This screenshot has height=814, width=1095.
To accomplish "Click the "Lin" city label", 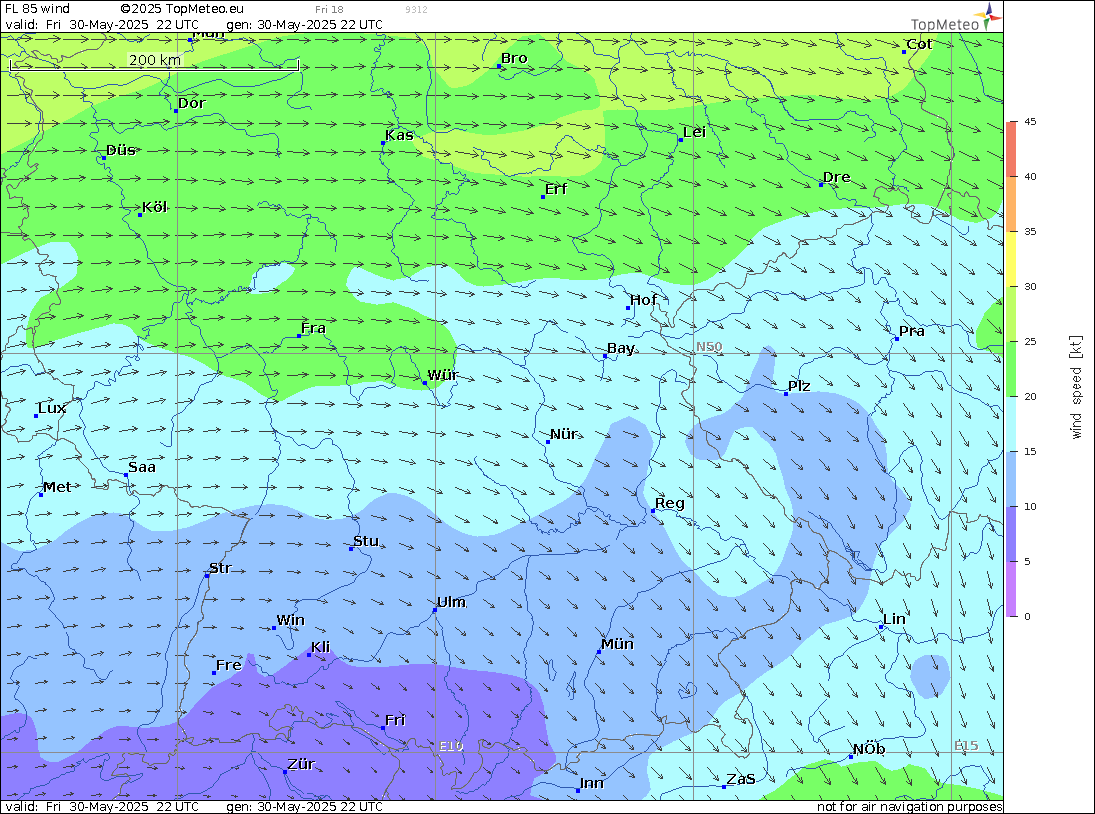I will 895,619.
